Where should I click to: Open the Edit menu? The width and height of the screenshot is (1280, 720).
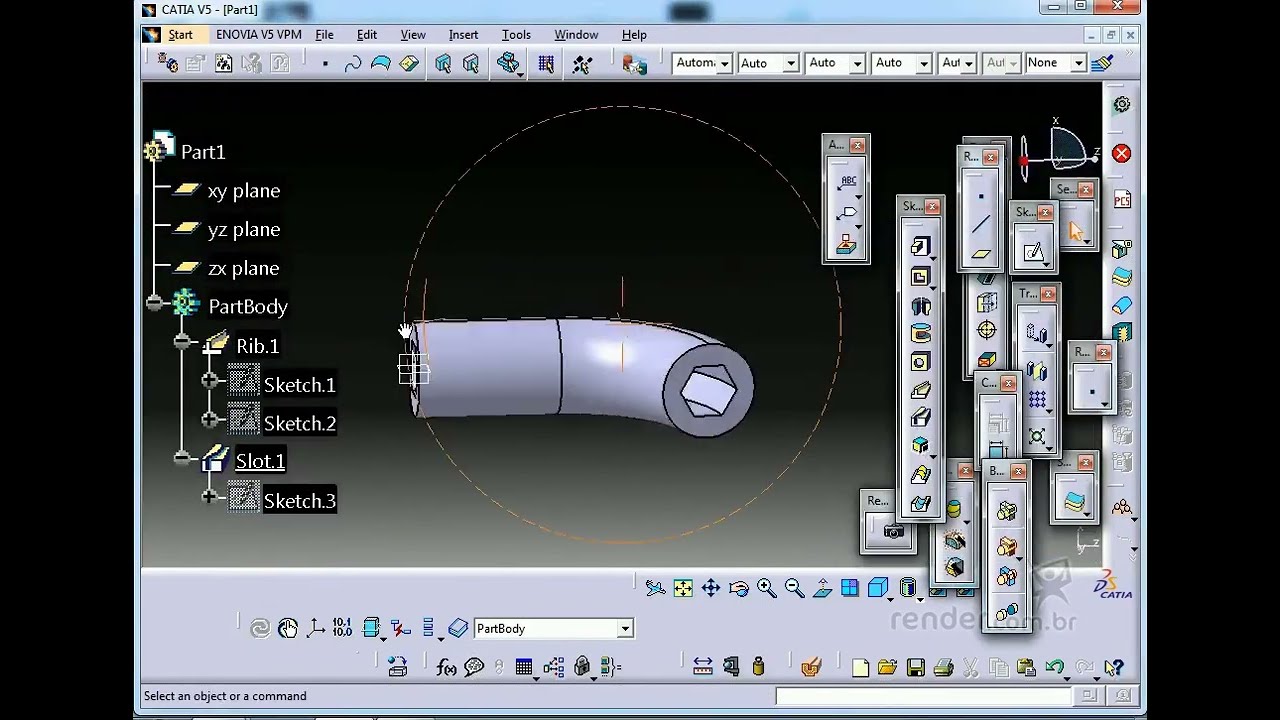pyautogui.click(x=367, y=34)
